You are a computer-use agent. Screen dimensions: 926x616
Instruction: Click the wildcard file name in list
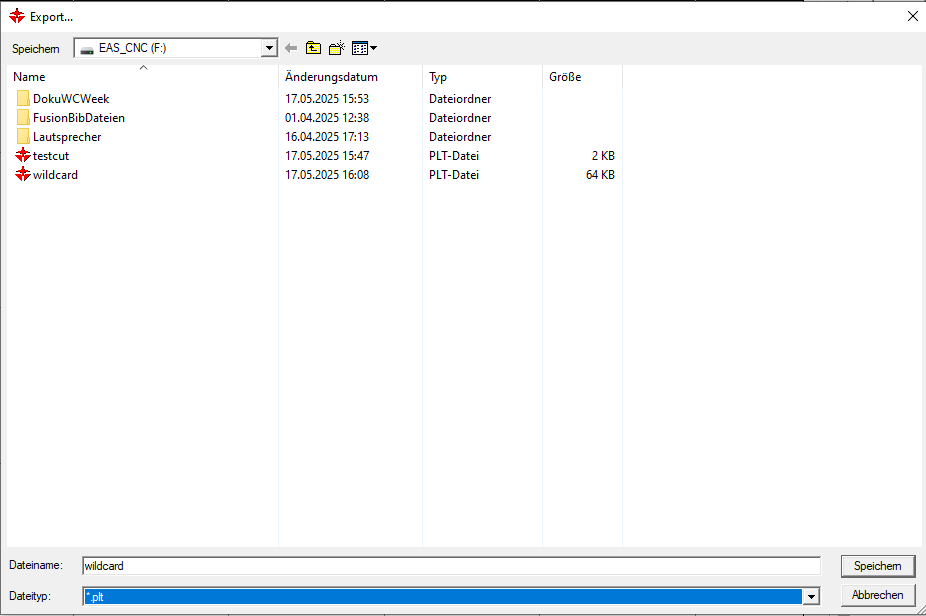pos(55,174)
